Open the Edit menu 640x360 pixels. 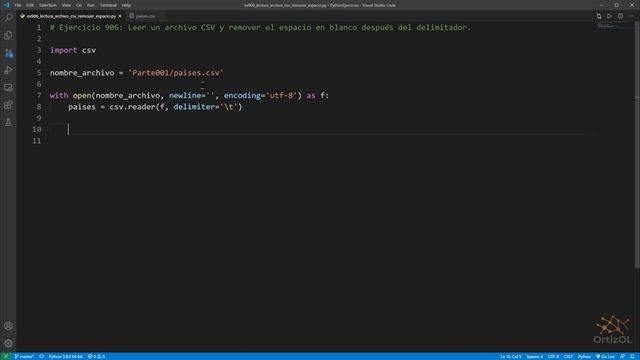pos(30,5)
